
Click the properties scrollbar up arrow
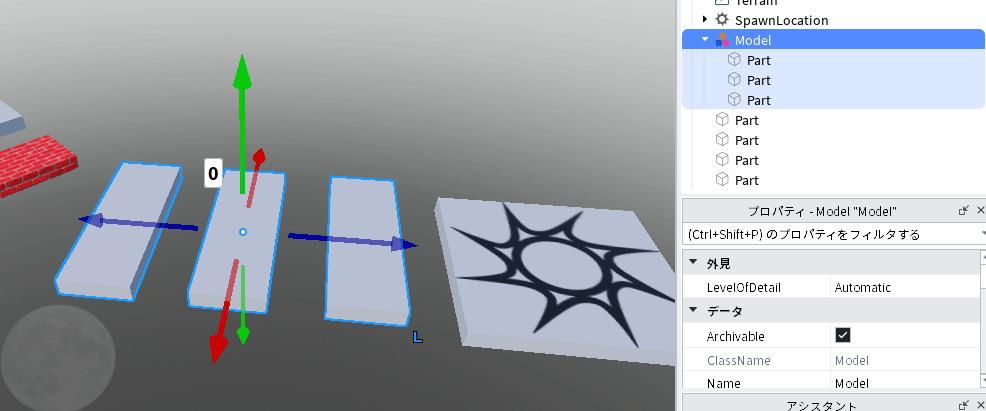click(983, 256)
